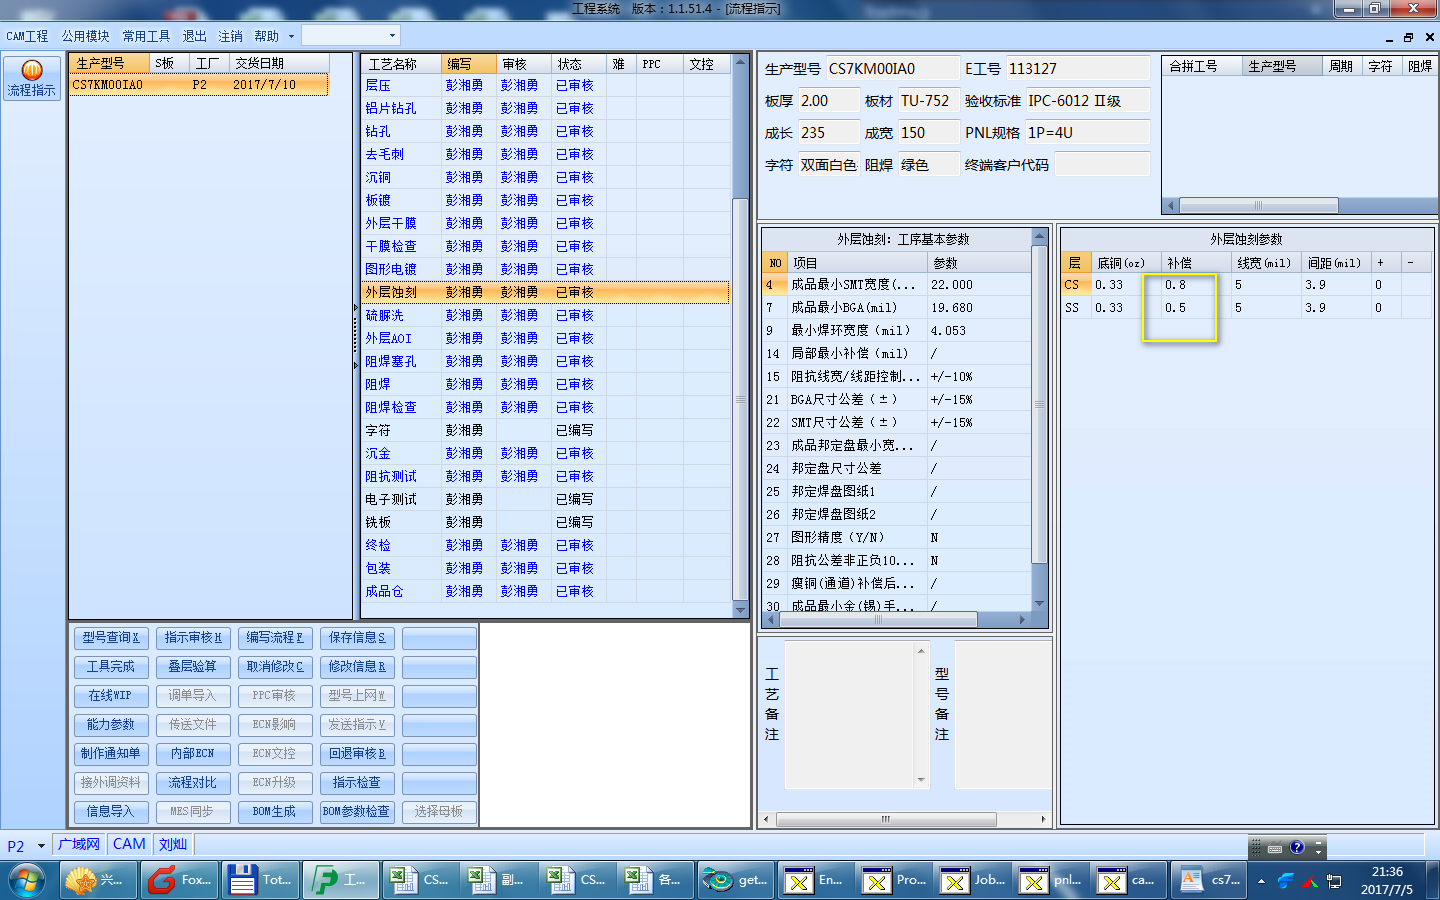The image size is (1440, 900).
Task: Click the 编写流程F button
Action: pyautogui.click(x=275, y=638)
